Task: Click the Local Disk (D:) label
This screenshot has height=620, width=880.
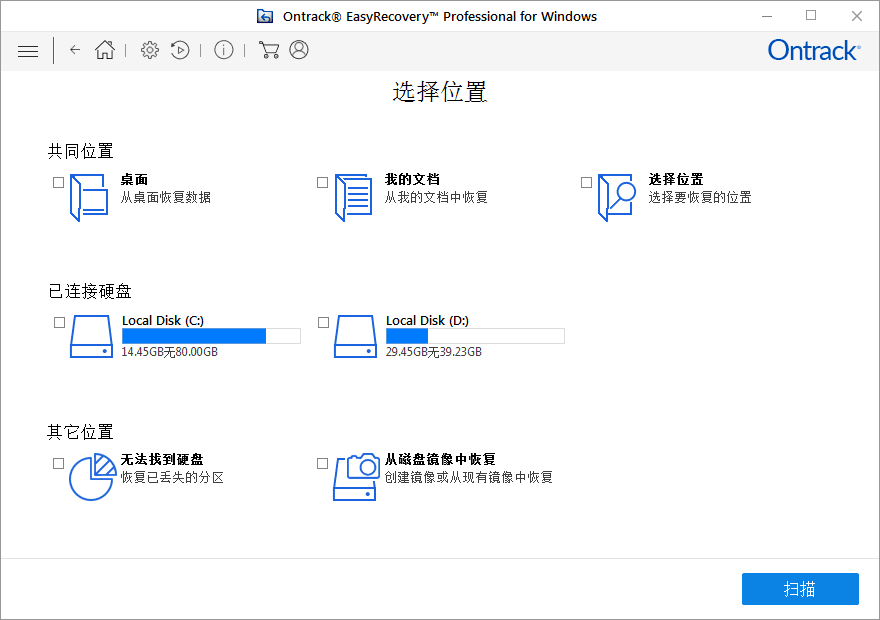Action: coord(427,320)
